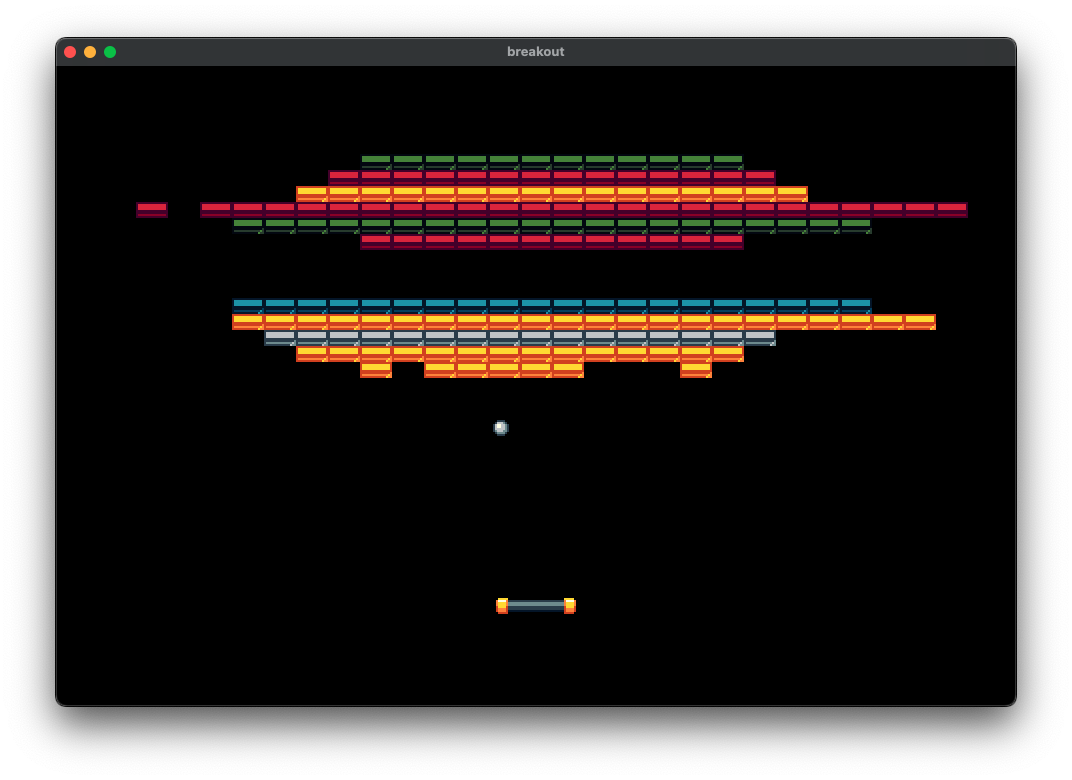
Task: Click the leftmost brick of the gray row
Action: [280, 338]
